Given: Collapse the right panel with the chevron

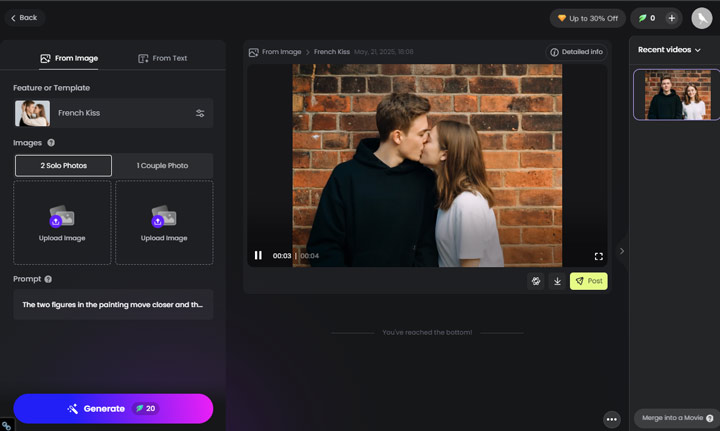Looking at the screenshot, I should [622, 251].
